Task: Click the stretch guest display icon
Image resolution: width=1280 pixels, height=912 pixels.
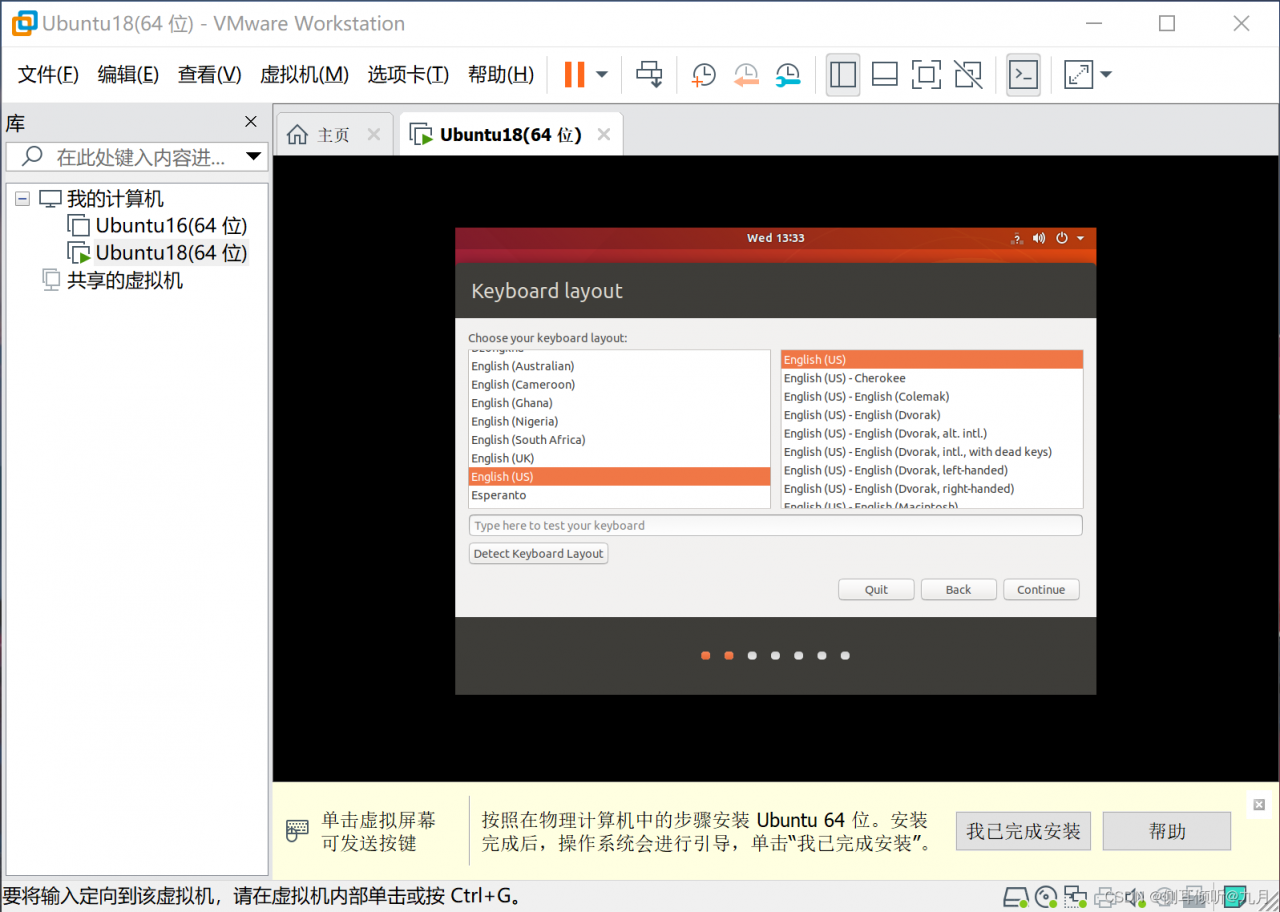Action: coord(1078,74)
